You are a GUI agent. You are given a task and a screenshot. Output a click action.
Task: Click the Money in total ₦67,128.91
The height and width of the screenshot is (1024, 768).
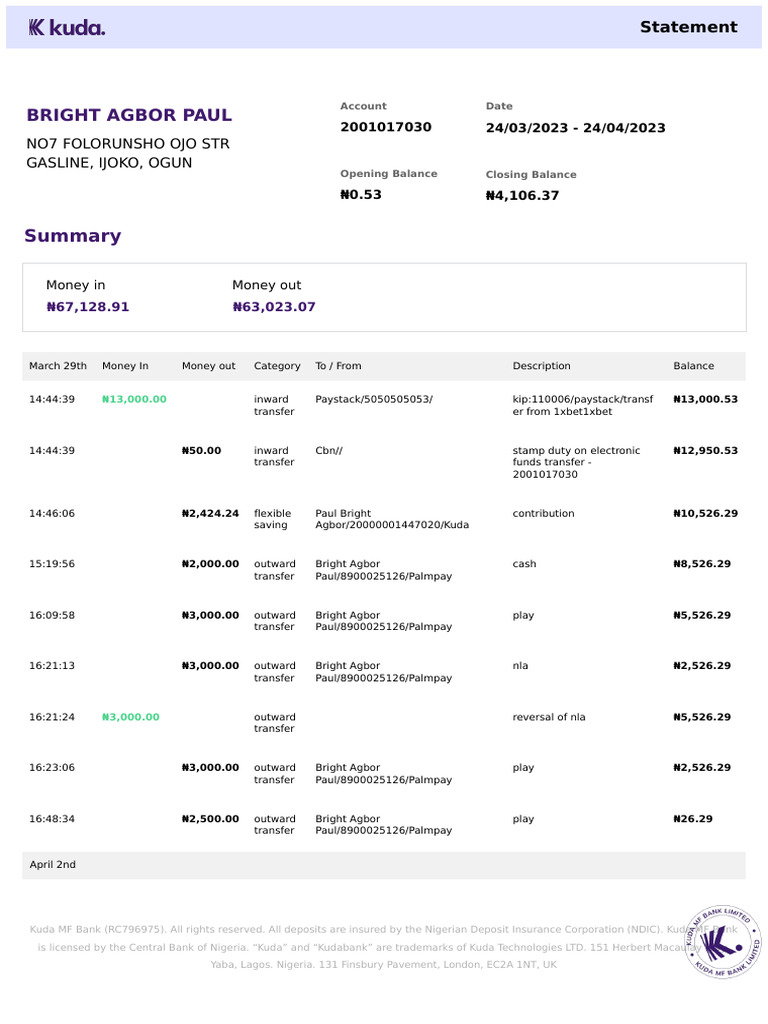[x=88, y=307]
